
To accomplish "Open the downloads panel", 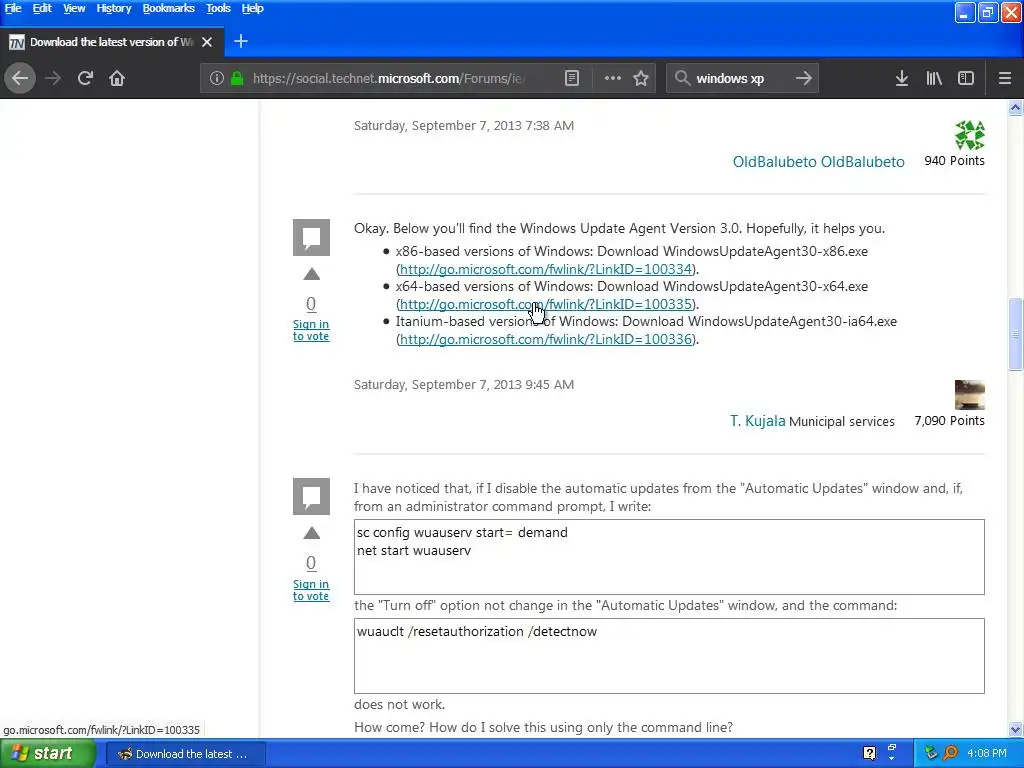I will pos(902,78).
